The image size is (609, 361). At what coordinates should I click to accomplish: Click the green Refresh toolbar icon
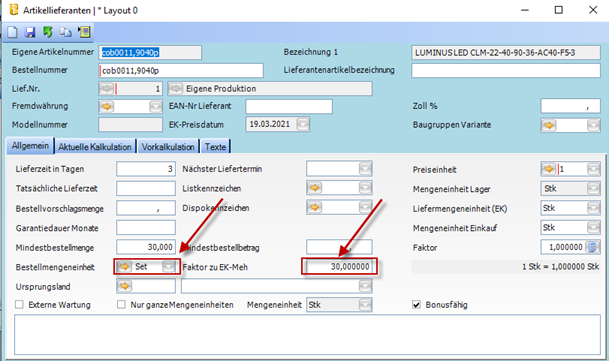[48, 32]
